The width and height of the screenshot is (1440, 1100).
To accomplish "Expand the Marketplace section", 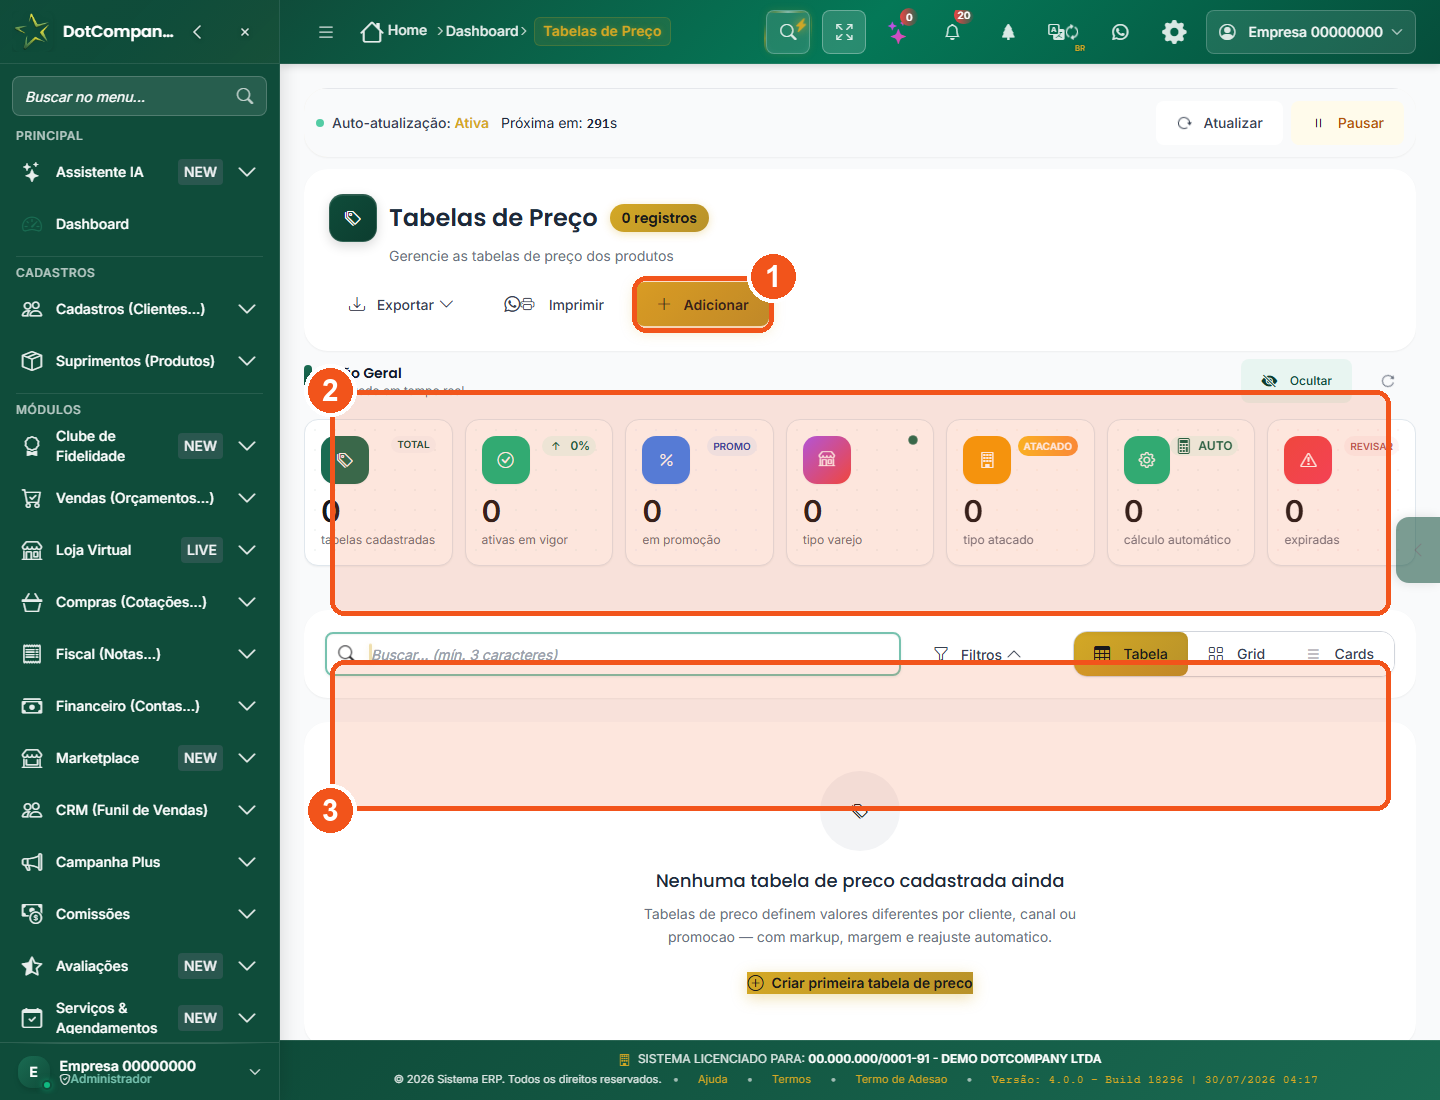I will click(247, 758).
